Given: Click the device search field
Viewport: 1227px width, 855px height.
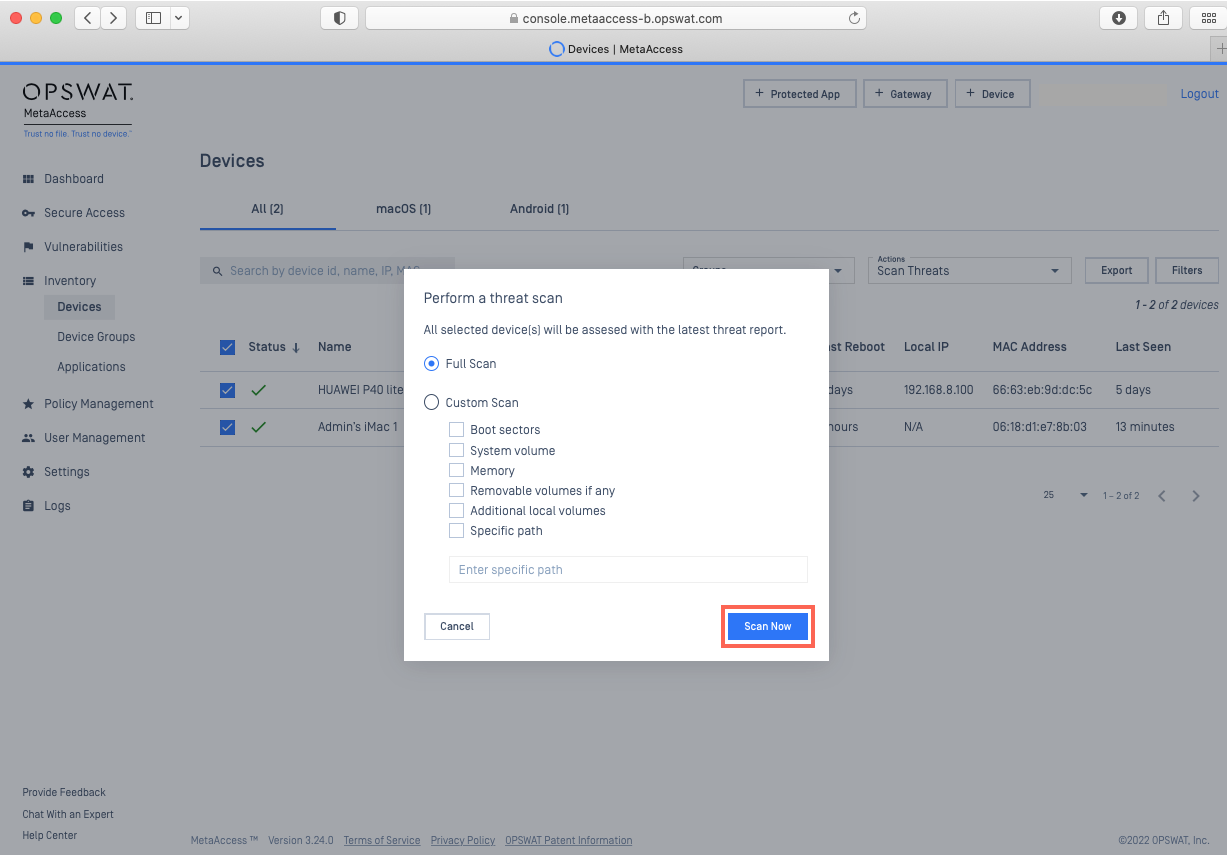Looking at the screenshot, I should tap(327, 271).
